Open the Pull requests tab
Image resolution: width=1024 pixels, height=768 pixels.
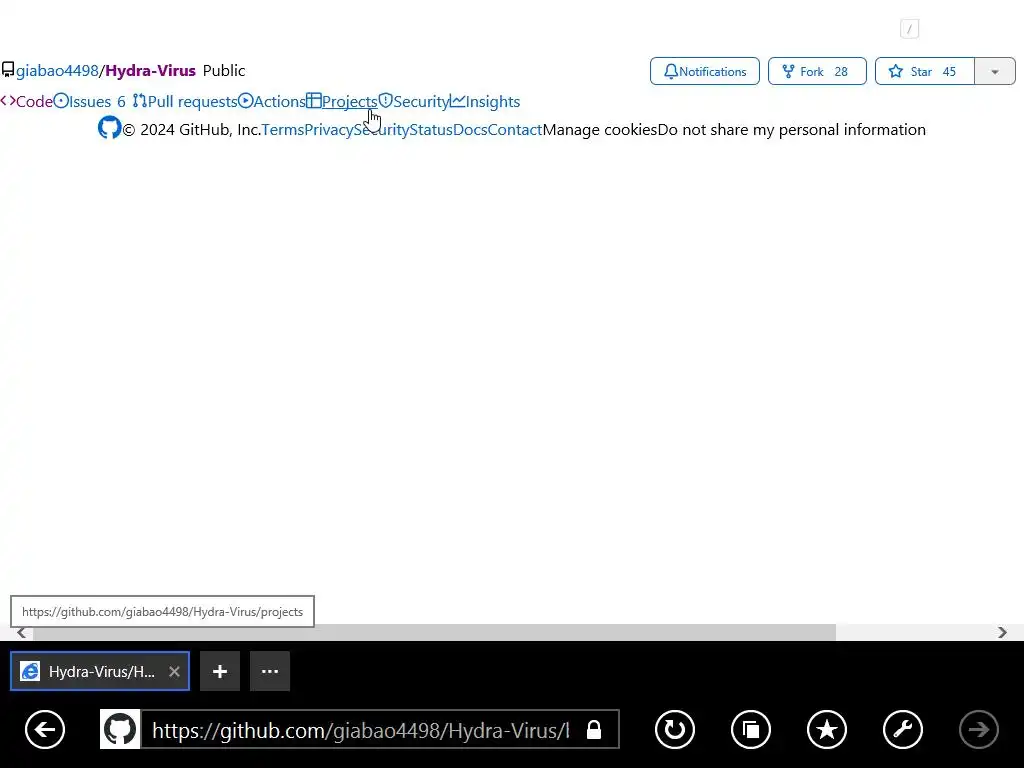185,101
